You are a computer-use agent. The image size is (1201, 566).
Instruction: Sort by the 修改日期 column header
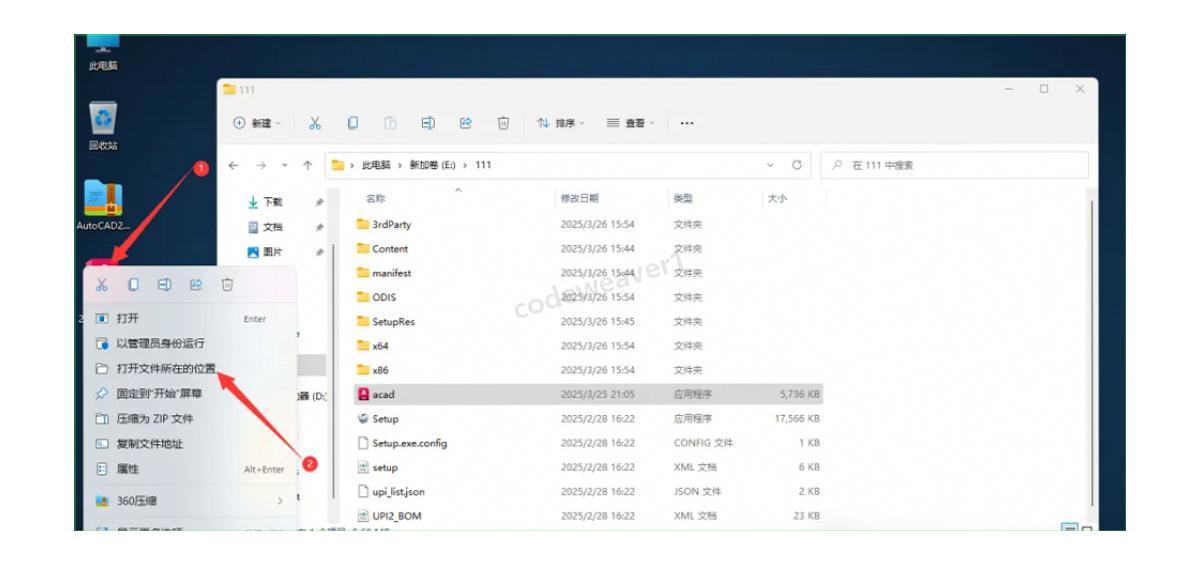pyautogui.click(x=580, y=199)
